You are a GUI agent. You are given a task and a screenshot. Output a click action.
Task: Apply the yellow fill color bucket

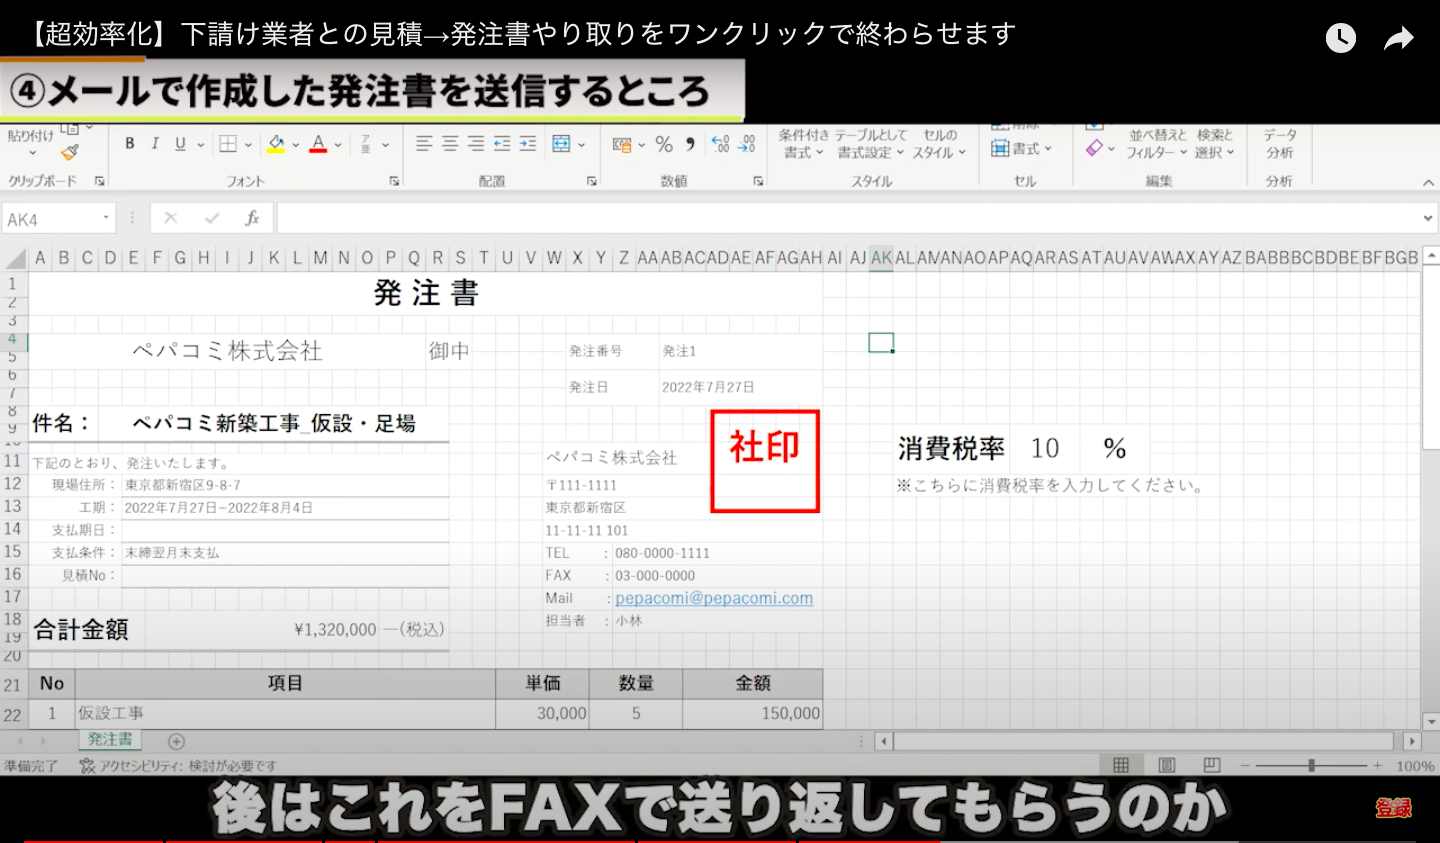pos(276,144)
